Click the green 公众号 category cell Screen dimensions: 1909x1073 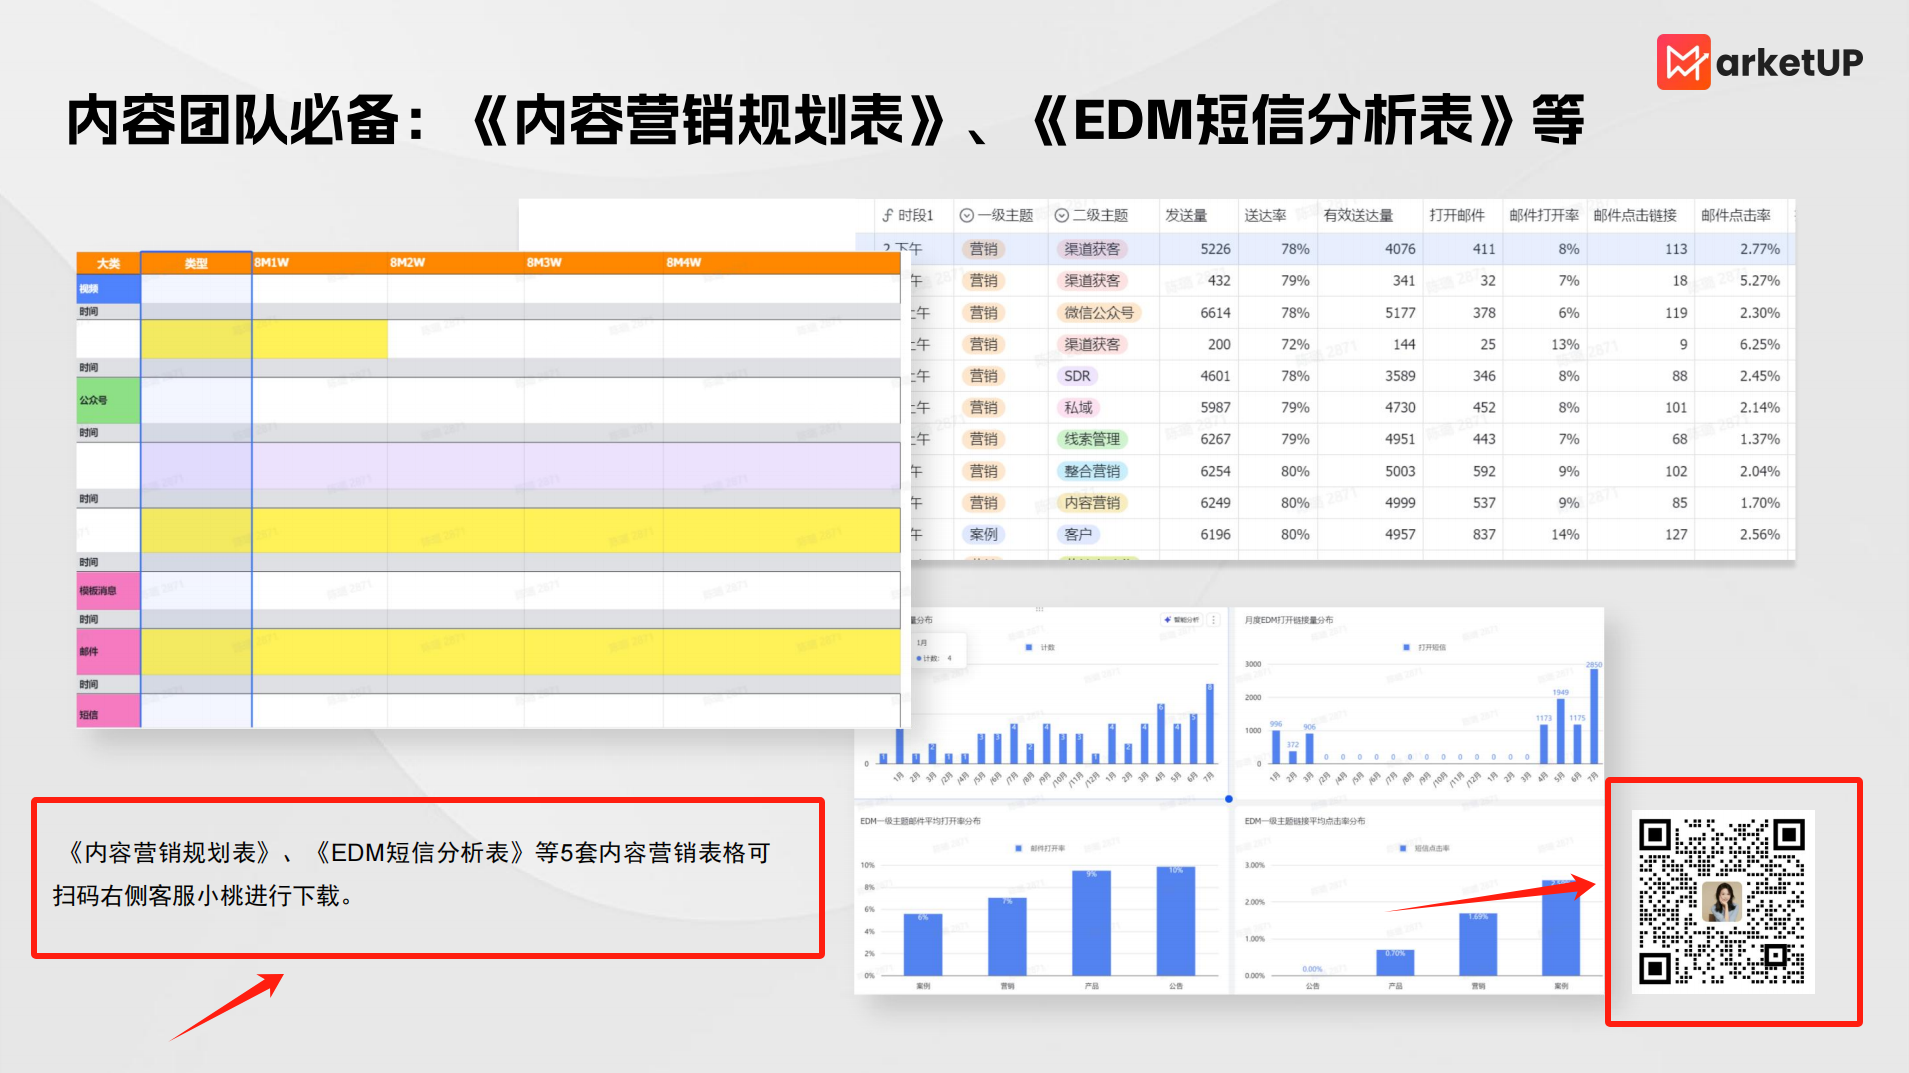[x=108, y=400]
